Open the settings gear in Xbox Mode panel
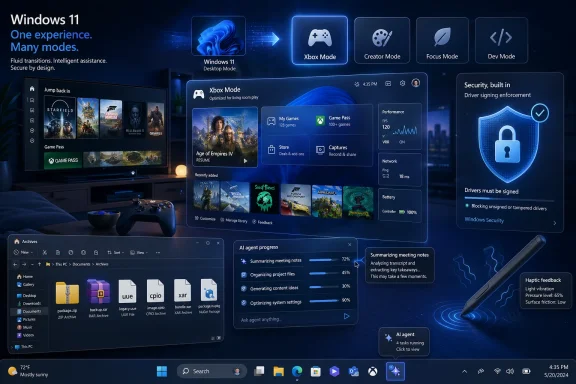Viewport: 576px width, 384px height. pyautogui.click(x=402, y=83)
